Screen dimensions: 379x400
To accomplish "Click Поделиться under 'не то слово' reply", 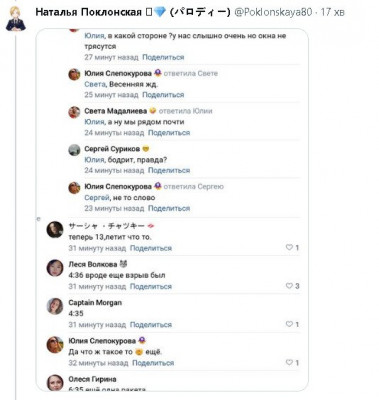I will (x=169, y=208).
